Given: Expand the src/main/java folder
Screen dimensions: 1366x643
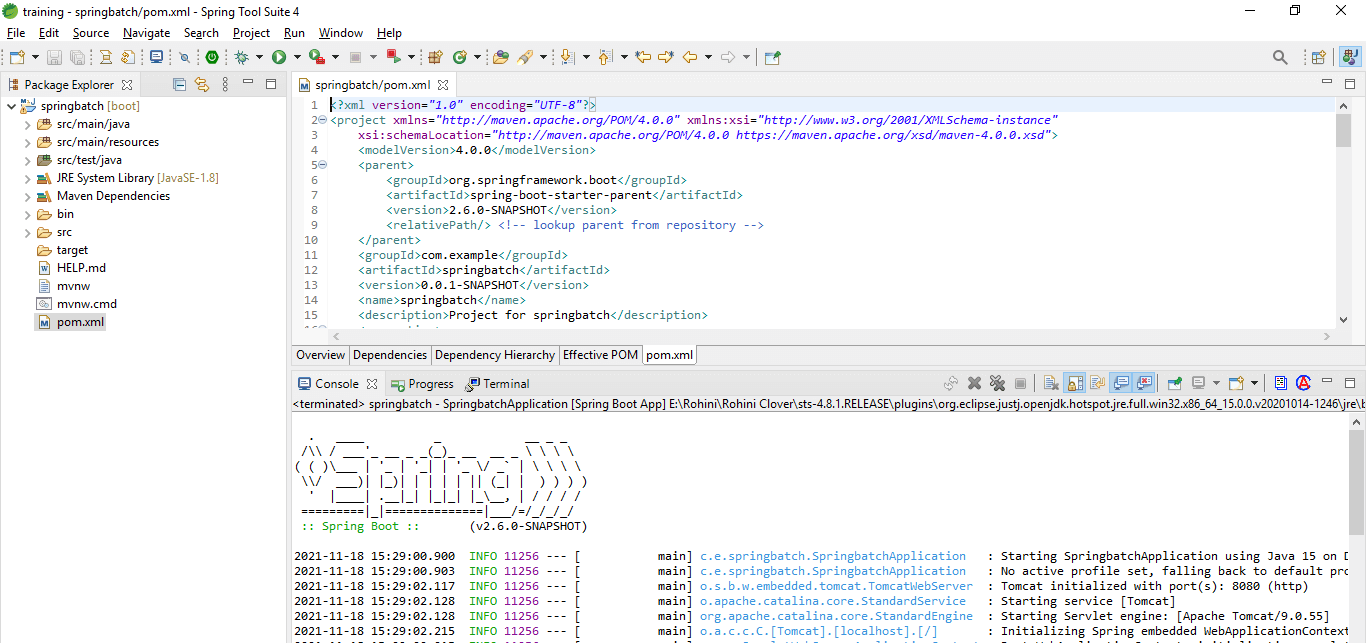Looking at the screenshot, I should [27, 125].
